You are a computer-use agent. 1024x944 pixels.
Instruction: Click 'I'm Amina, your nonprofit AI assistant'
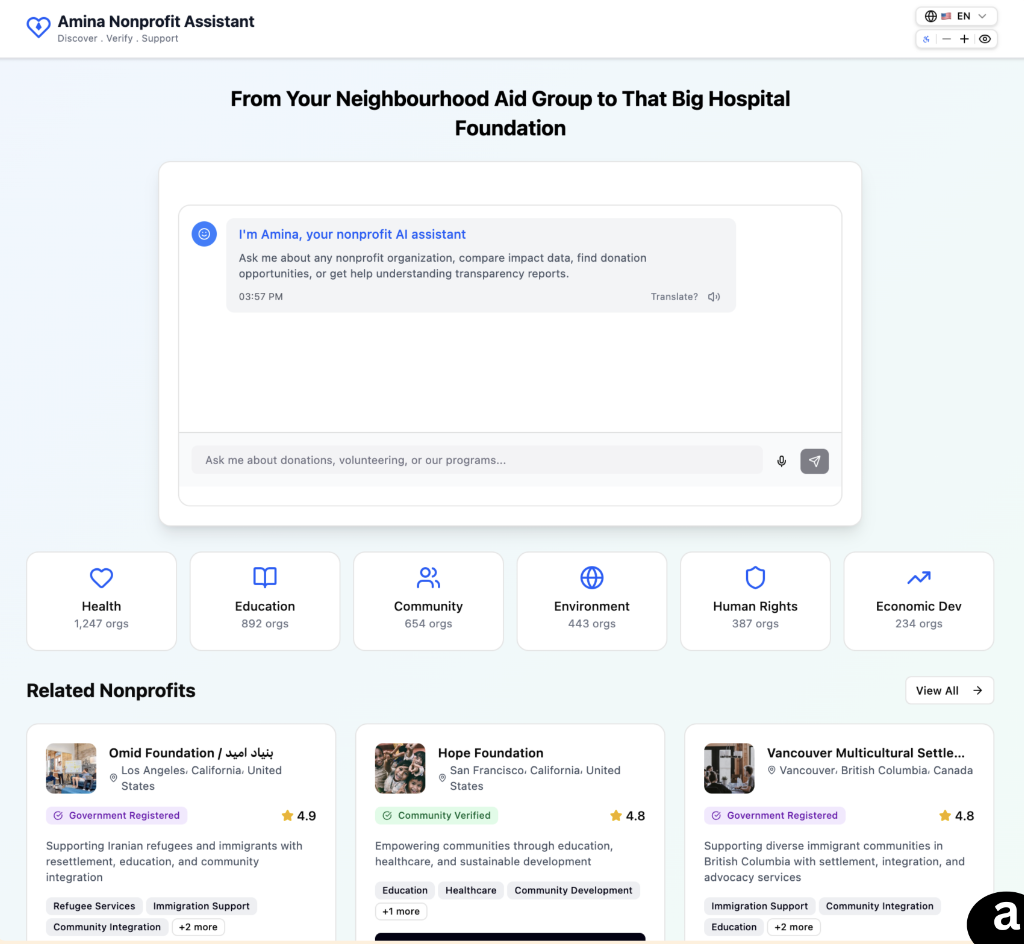coord(352,234)
